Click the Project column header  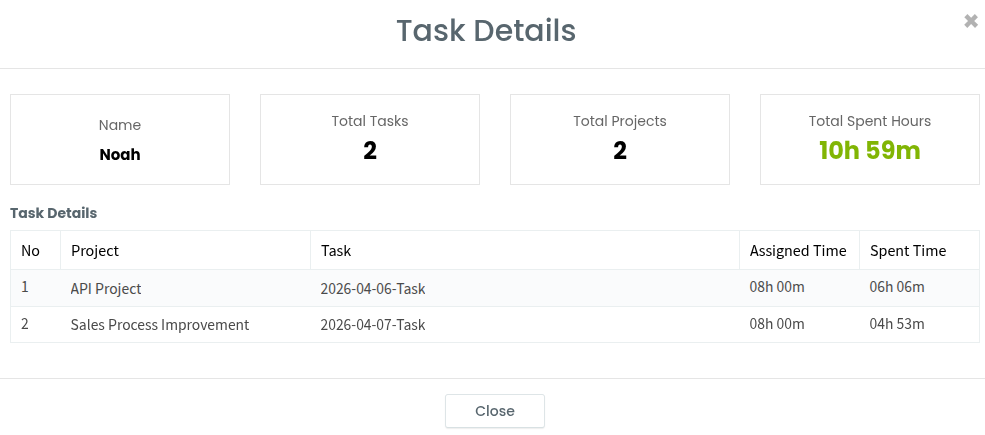point(95,251)
